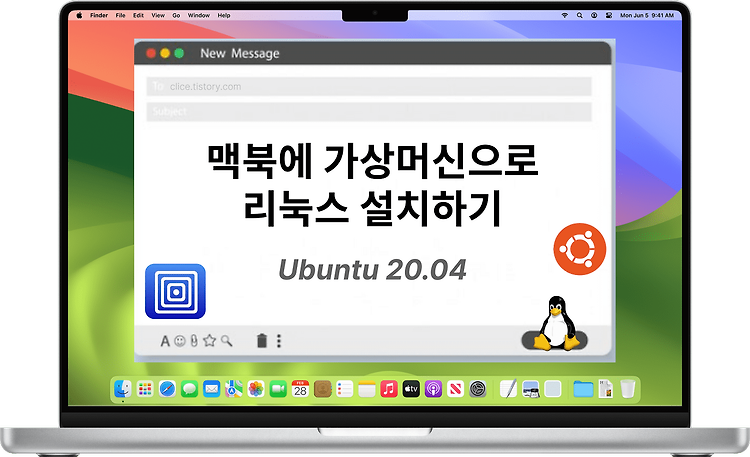Open Control Center in menu bar
750x457 pixels.
pos(609,15)
